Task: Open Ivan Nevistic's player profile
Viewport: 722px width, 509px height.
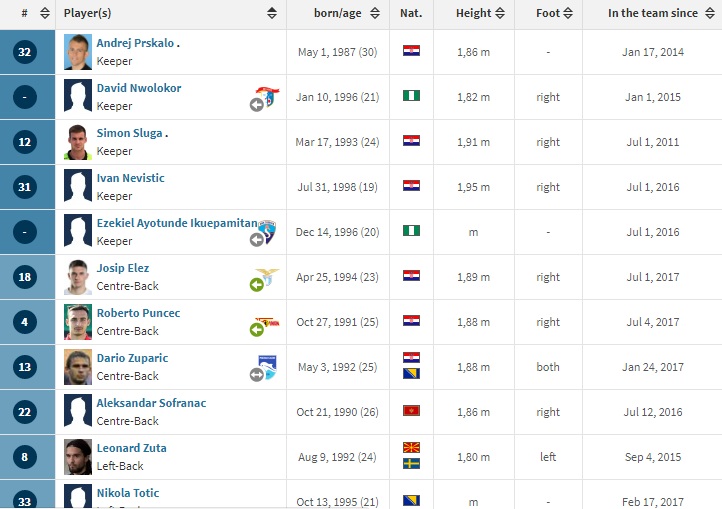Action: click(x=131, y=178)
